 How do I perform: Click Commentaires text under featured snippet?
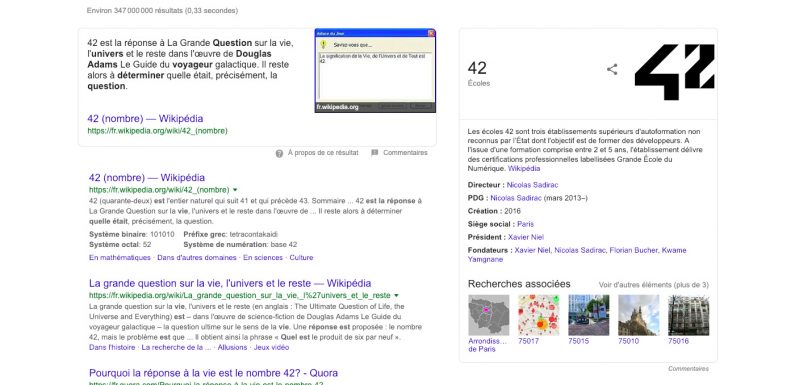pos(405,153)
